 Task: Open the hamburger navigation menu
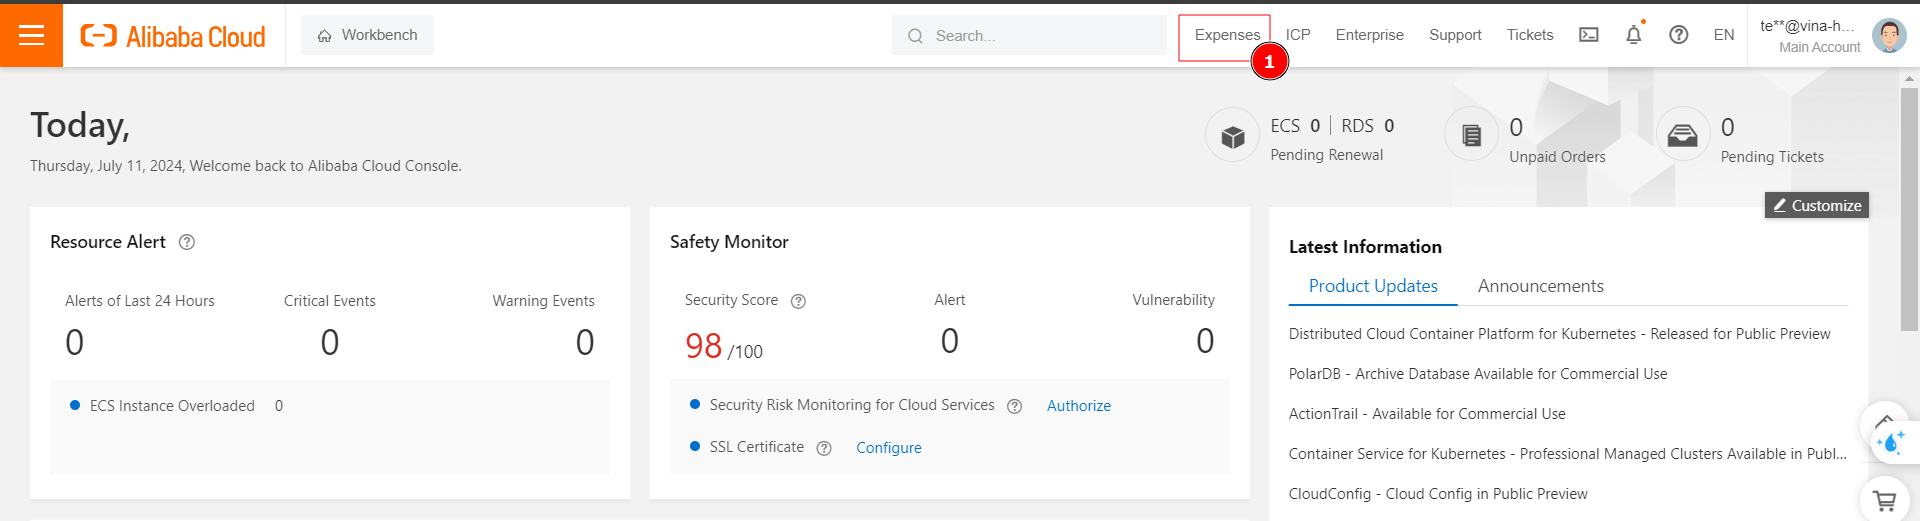(31, 36)
